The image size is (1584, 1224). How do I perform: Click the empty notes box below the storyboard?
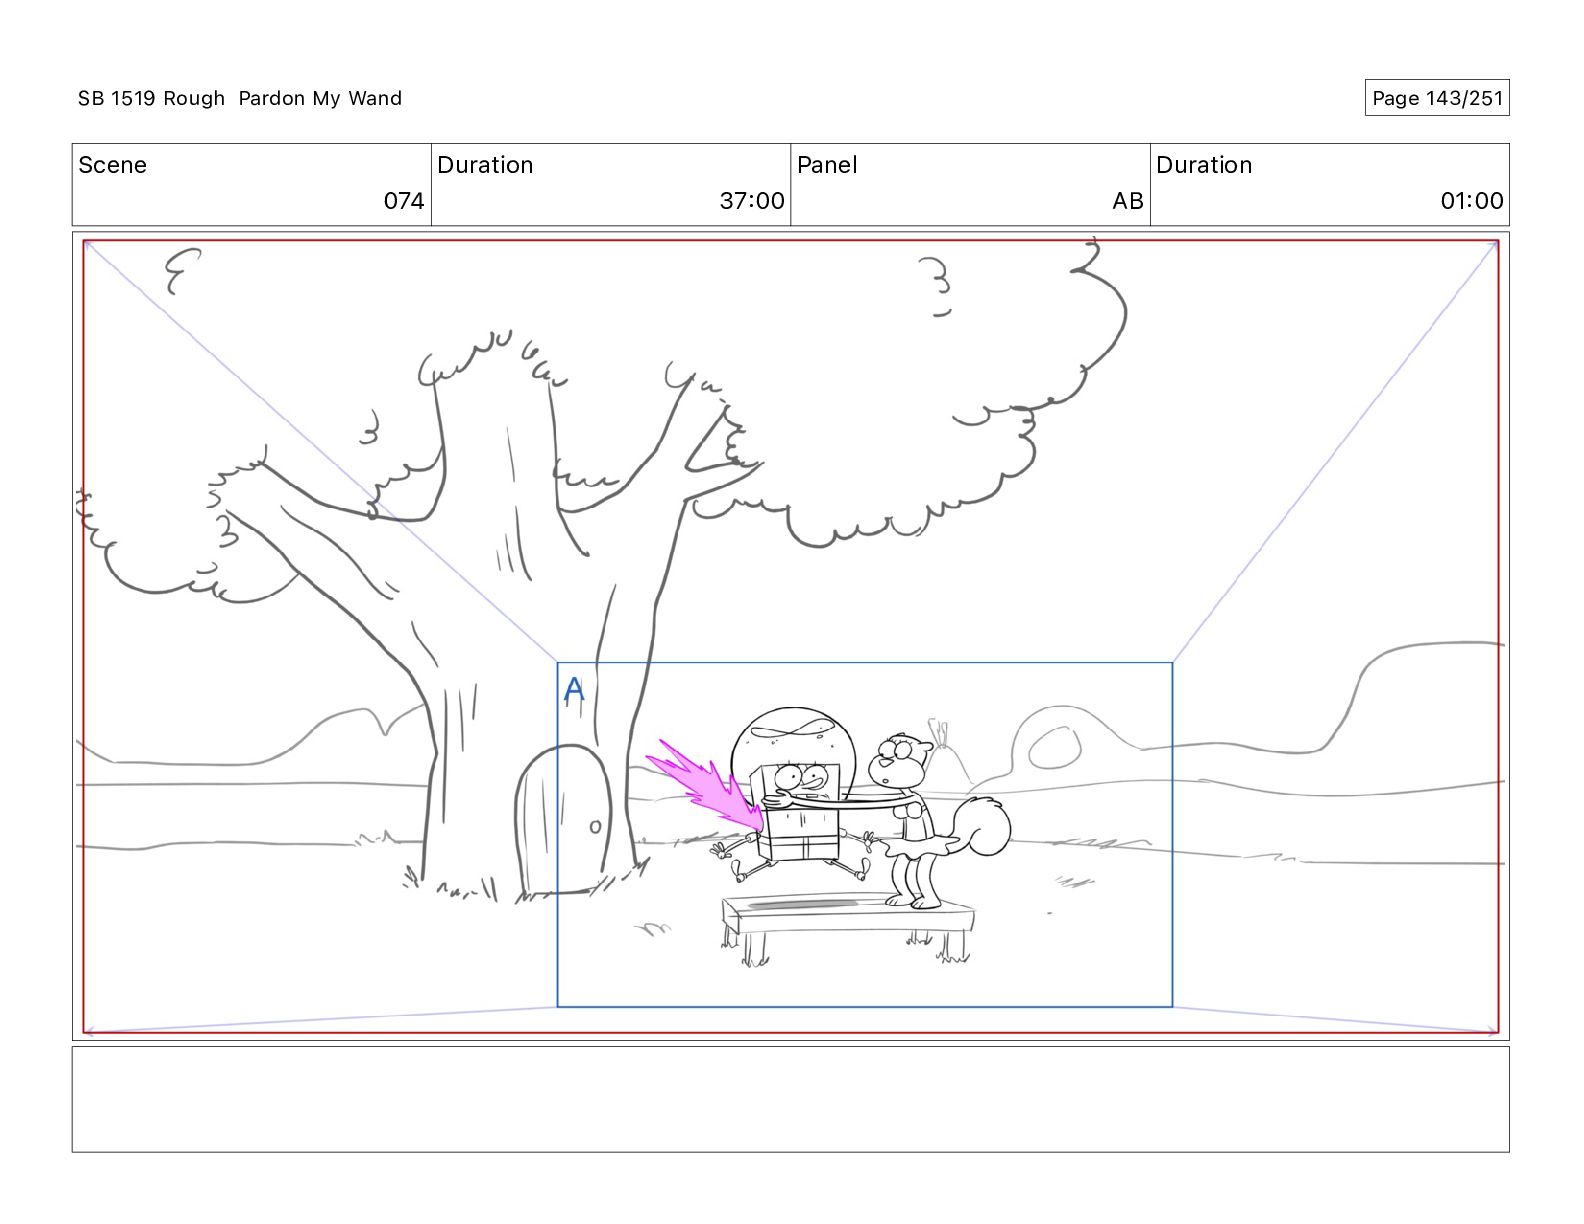(790, 1099)
